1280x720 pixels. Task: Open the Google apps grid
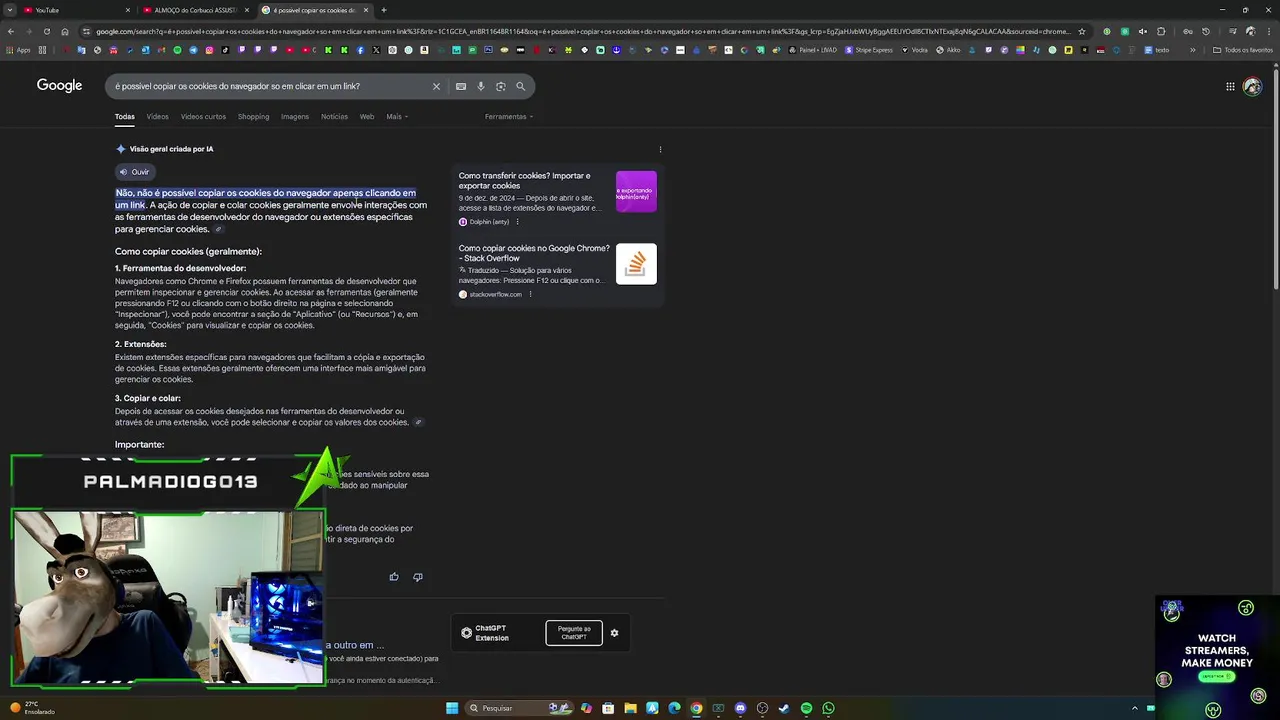pos(1230,86)
